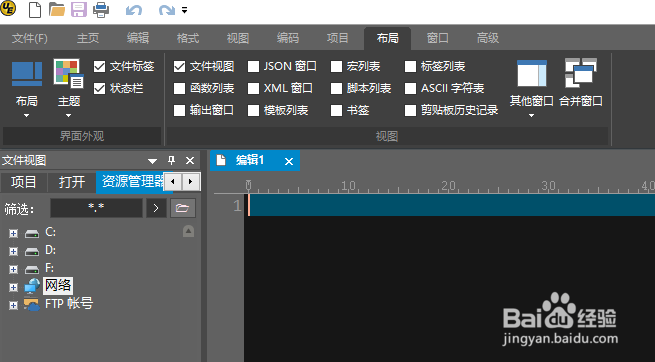Switch to the 打开 tab in file view

click(72, 182)
